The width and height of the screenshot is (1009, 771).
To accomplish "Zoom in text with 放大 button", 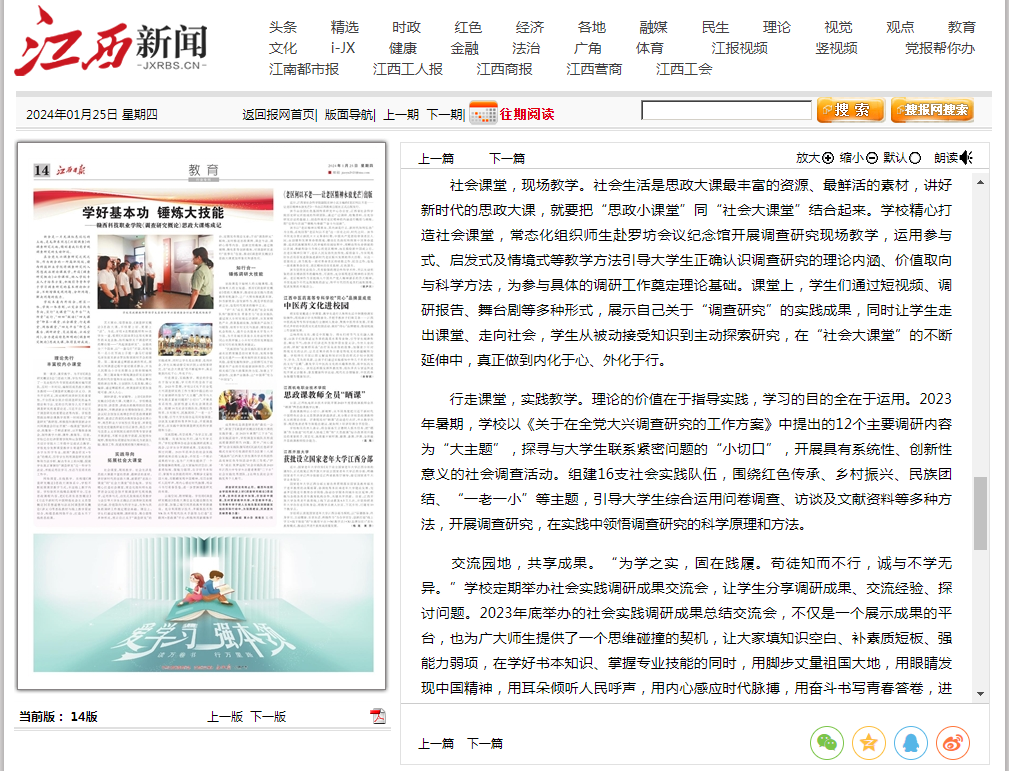I will (x=815, y=157).
